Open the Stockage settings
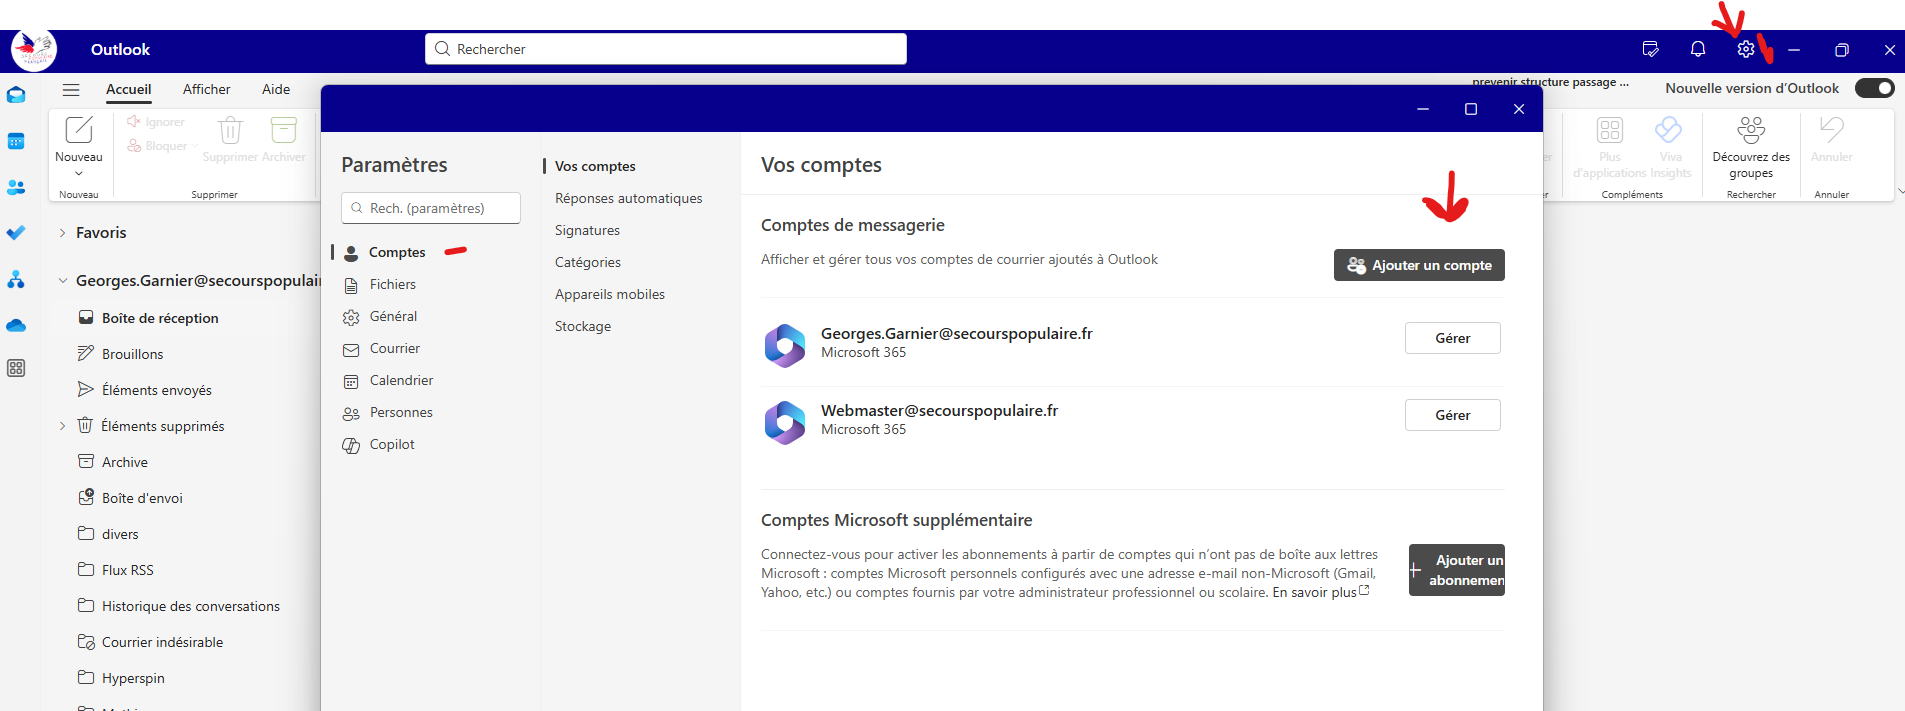The height and width of the screenshot is (711, 1905). (583, 326)
